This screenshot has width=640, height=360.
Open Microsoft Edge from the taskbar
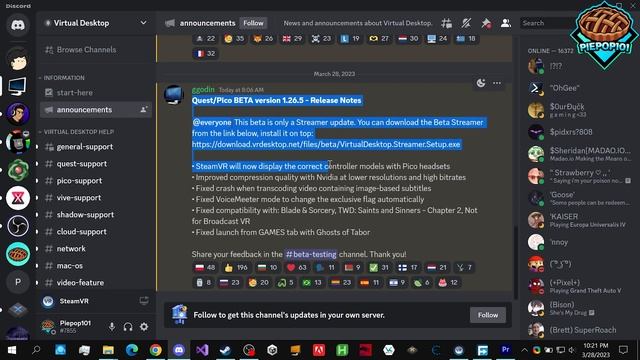coord(131,350)
